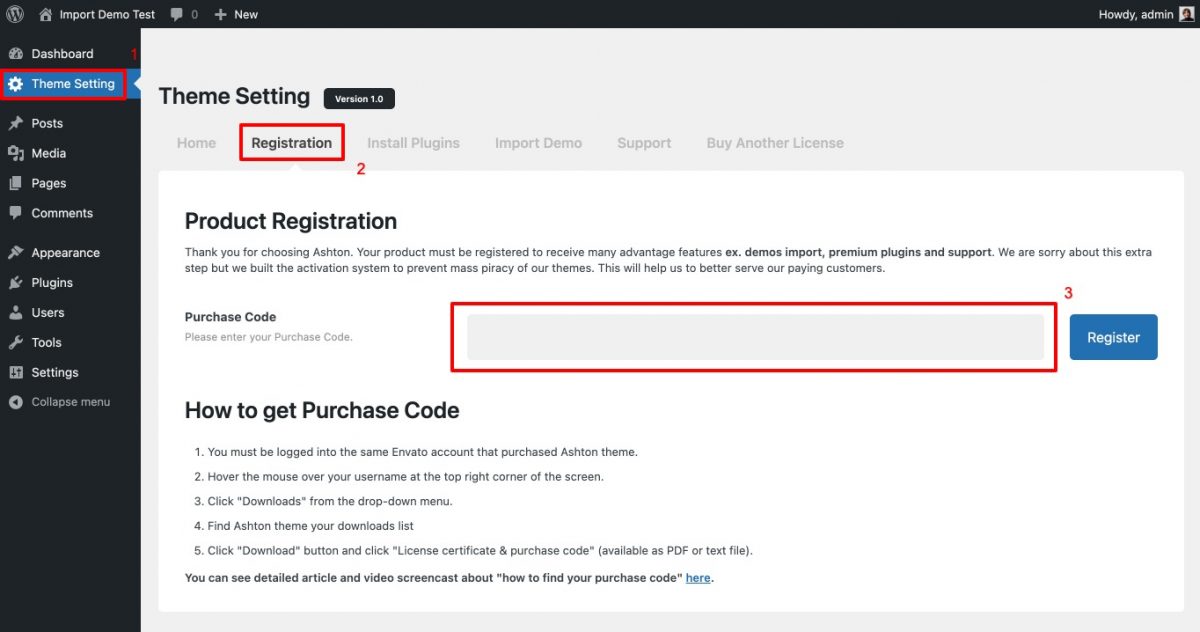This screenshot has width=1200, height=632.
Task: Click the Appearance paintbrush icon
Action: click(x=16, y=252)
